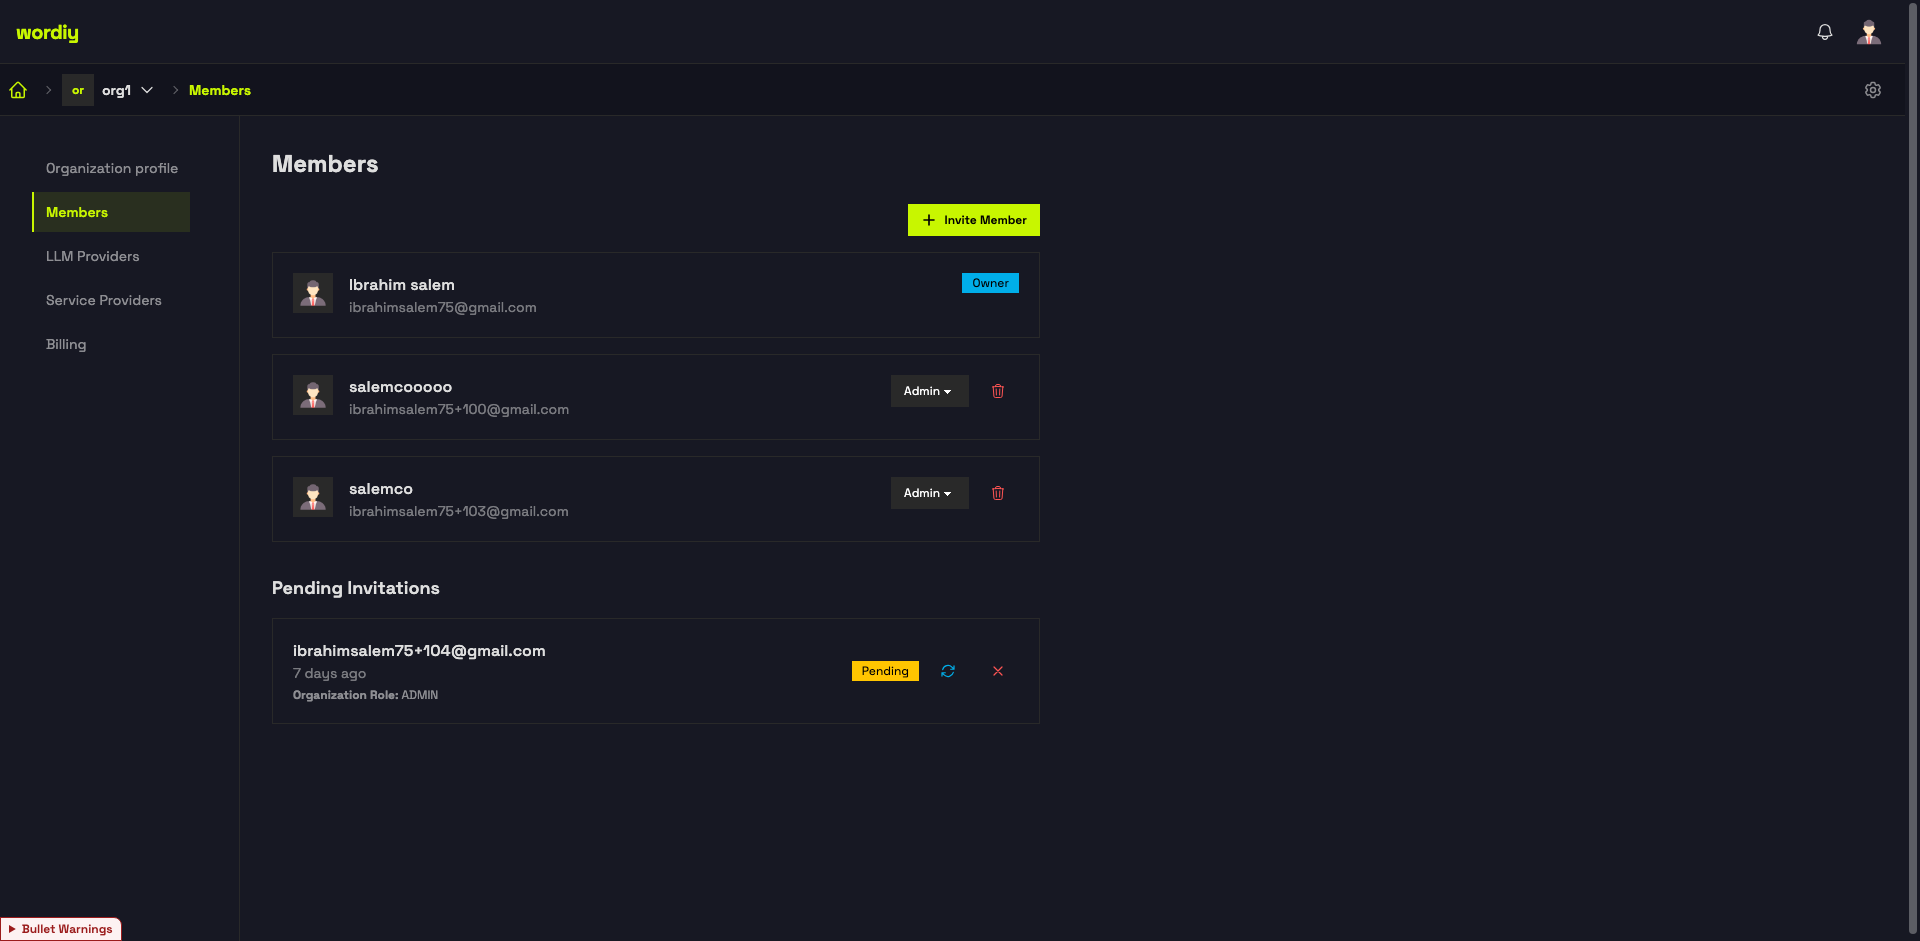Click the yellow Pending status badge
Screen dimensions: 1920x941
point(885,671)
